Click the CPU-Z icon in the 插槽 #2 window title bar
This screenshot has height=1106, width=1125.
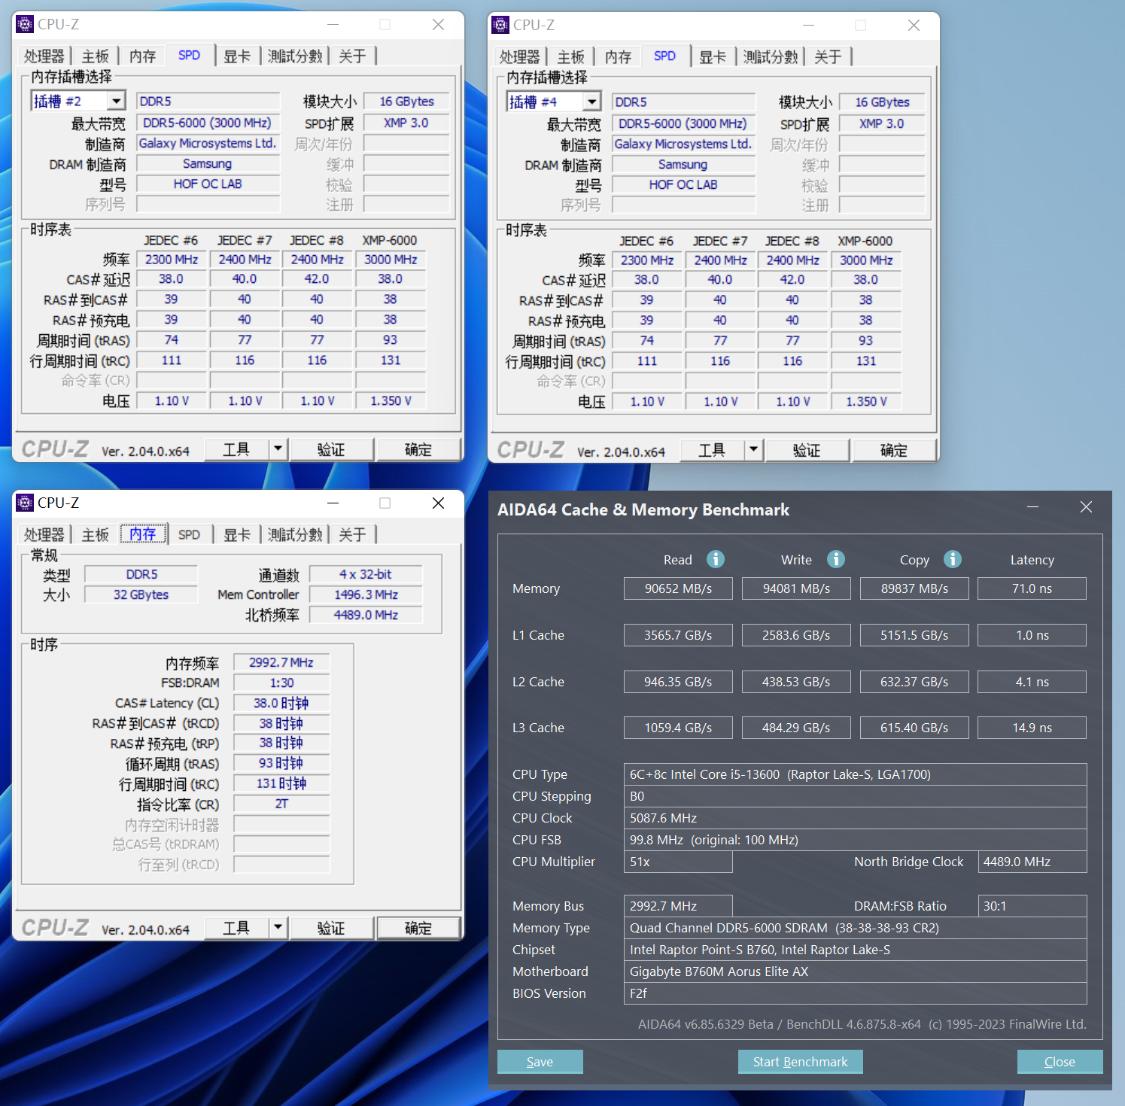(26, 24)
